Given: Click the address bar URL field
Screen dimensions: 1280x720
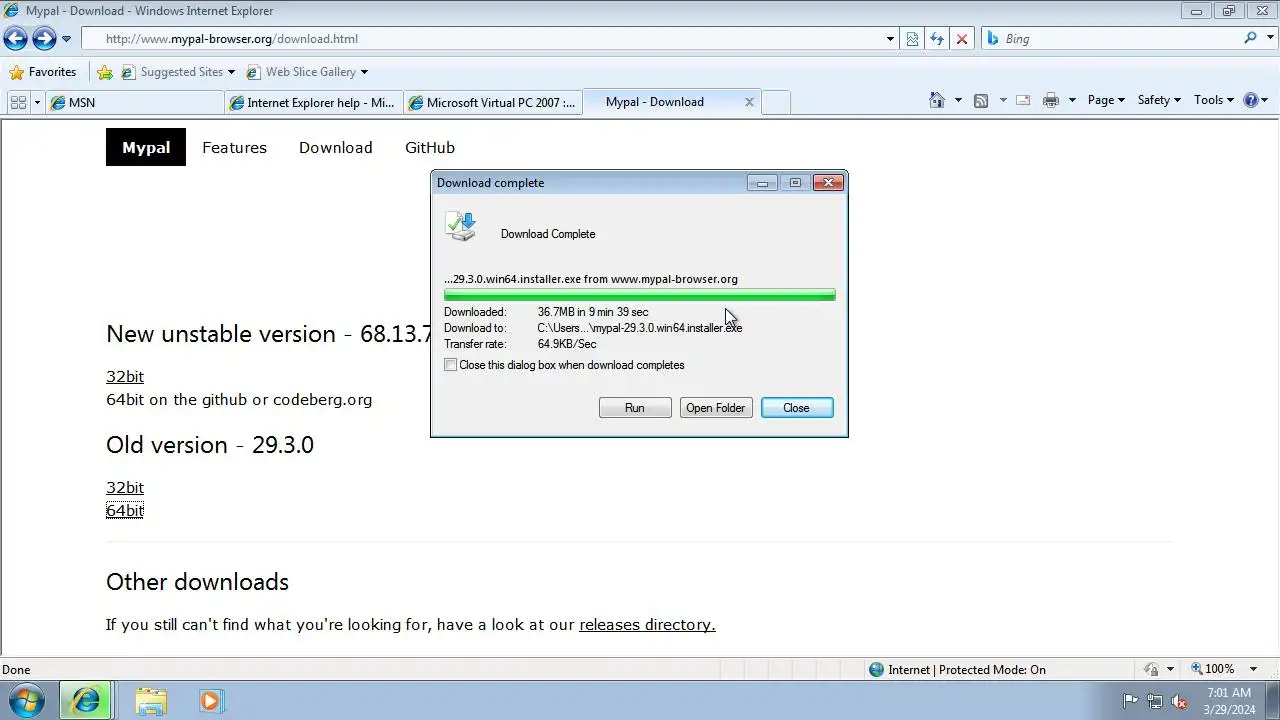Looking at the screenshot, I should click(482, 39).
